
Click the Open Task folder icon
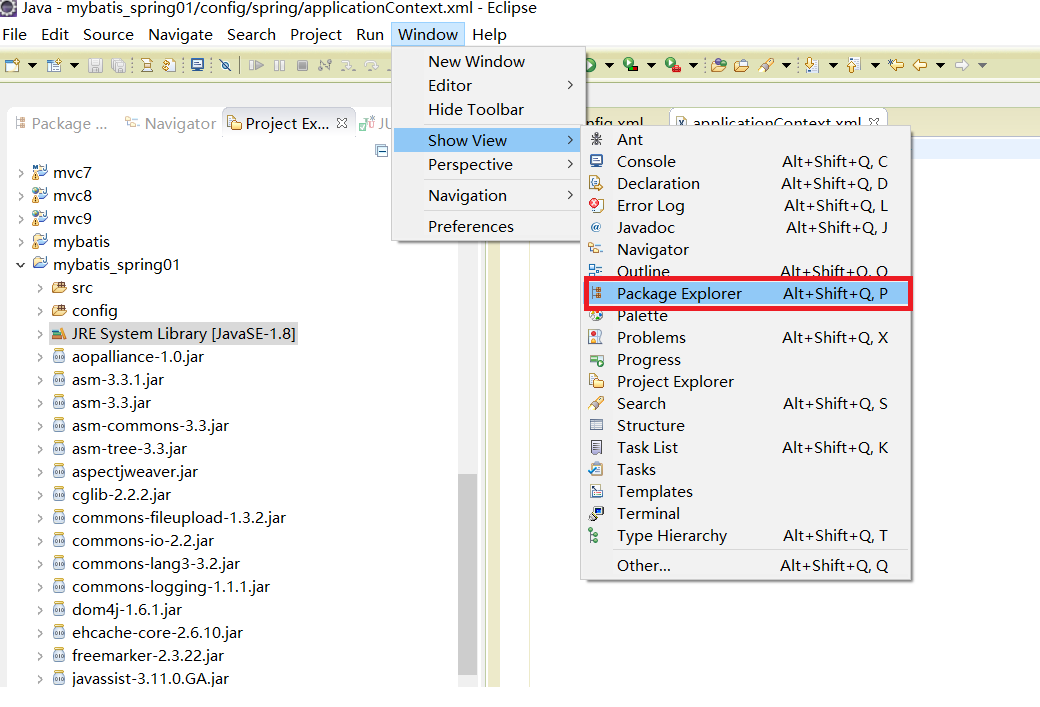pos(742,65)
